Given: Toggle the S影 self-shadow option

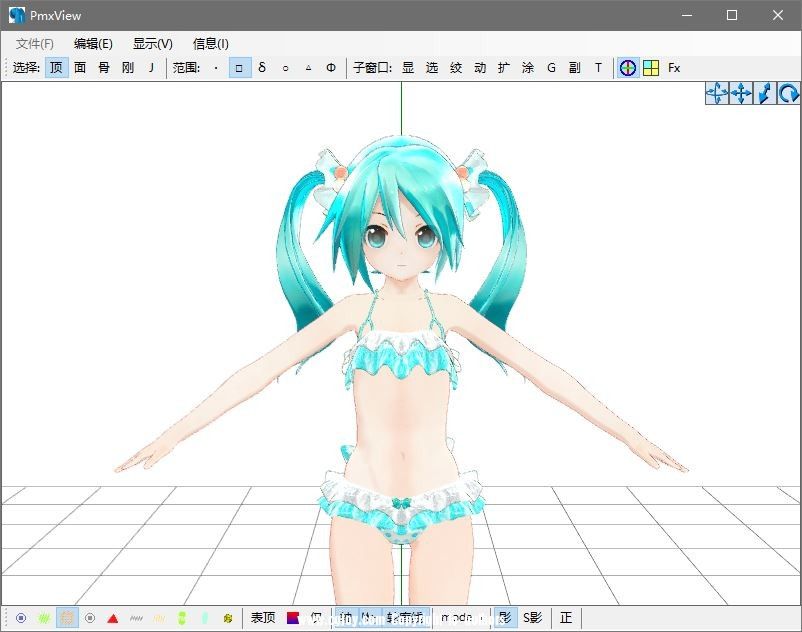Looking at the screenshot, I should 532,618.
